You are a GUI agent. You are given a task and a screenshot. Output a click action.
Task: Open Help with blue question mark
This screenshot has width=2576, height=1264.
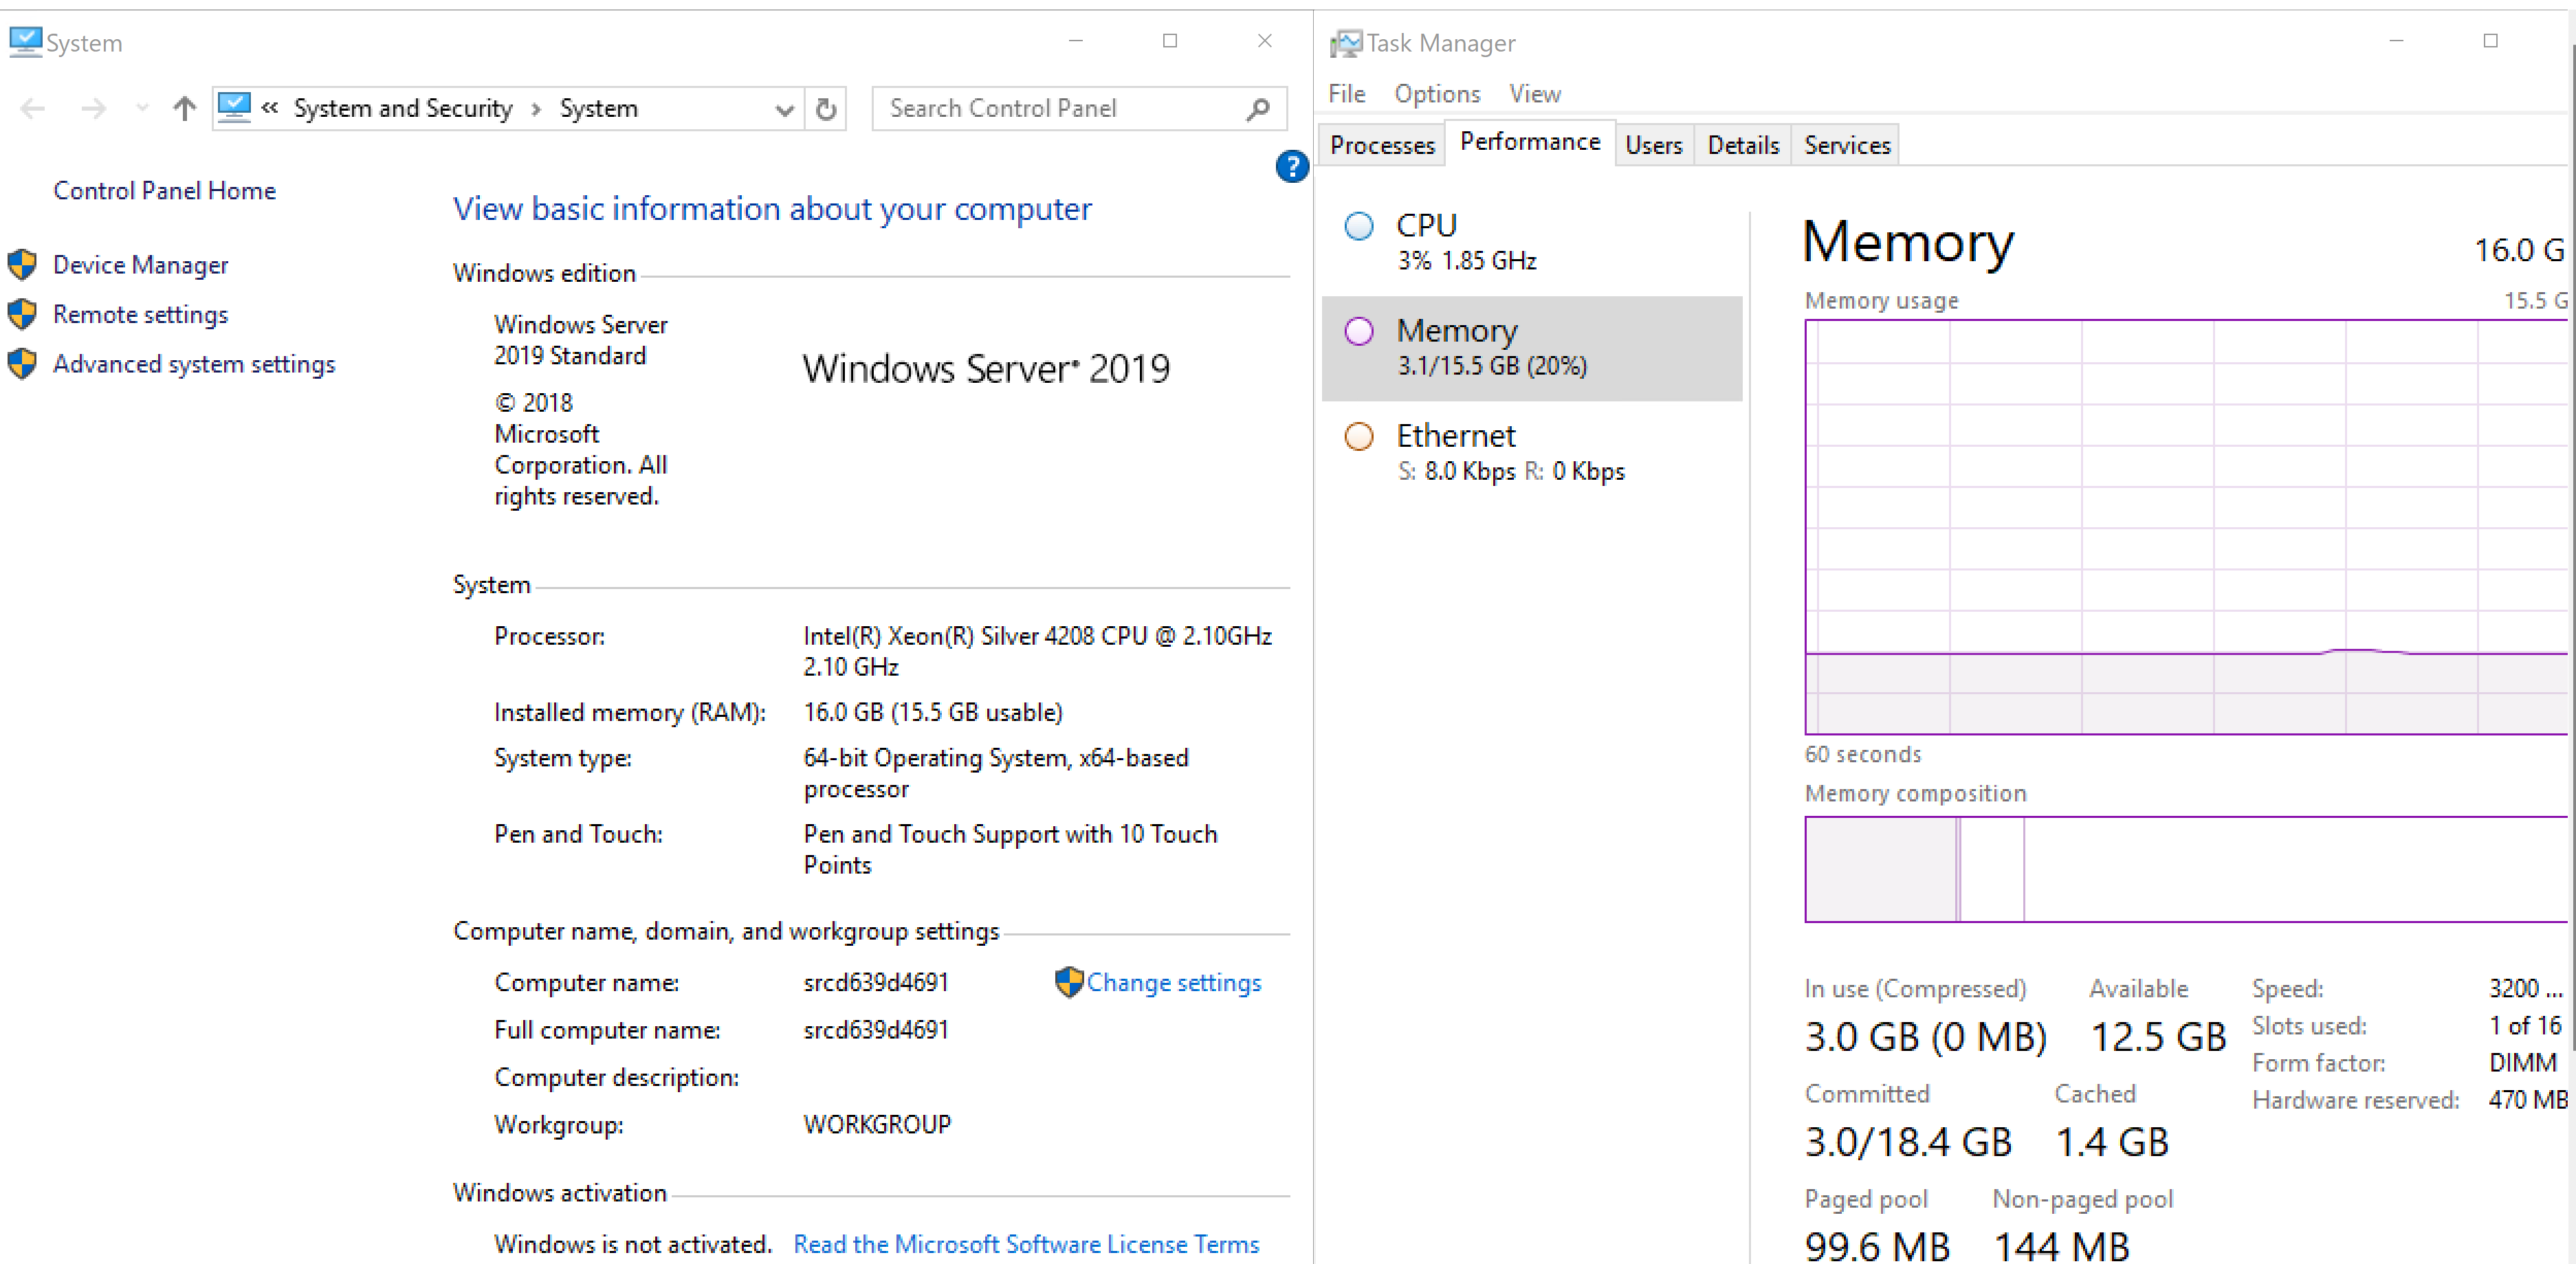pos(1292,166)
